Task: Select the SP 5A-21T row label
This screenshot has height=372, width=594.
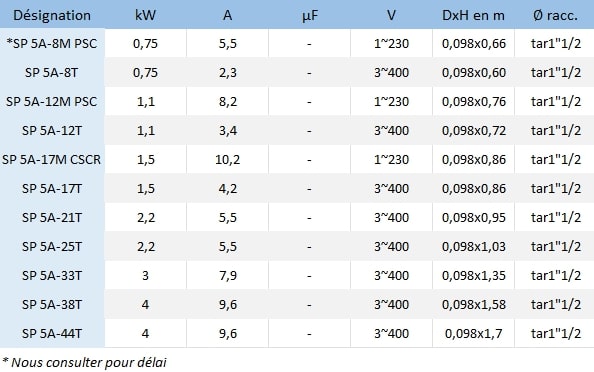Action: pos(52,217)
